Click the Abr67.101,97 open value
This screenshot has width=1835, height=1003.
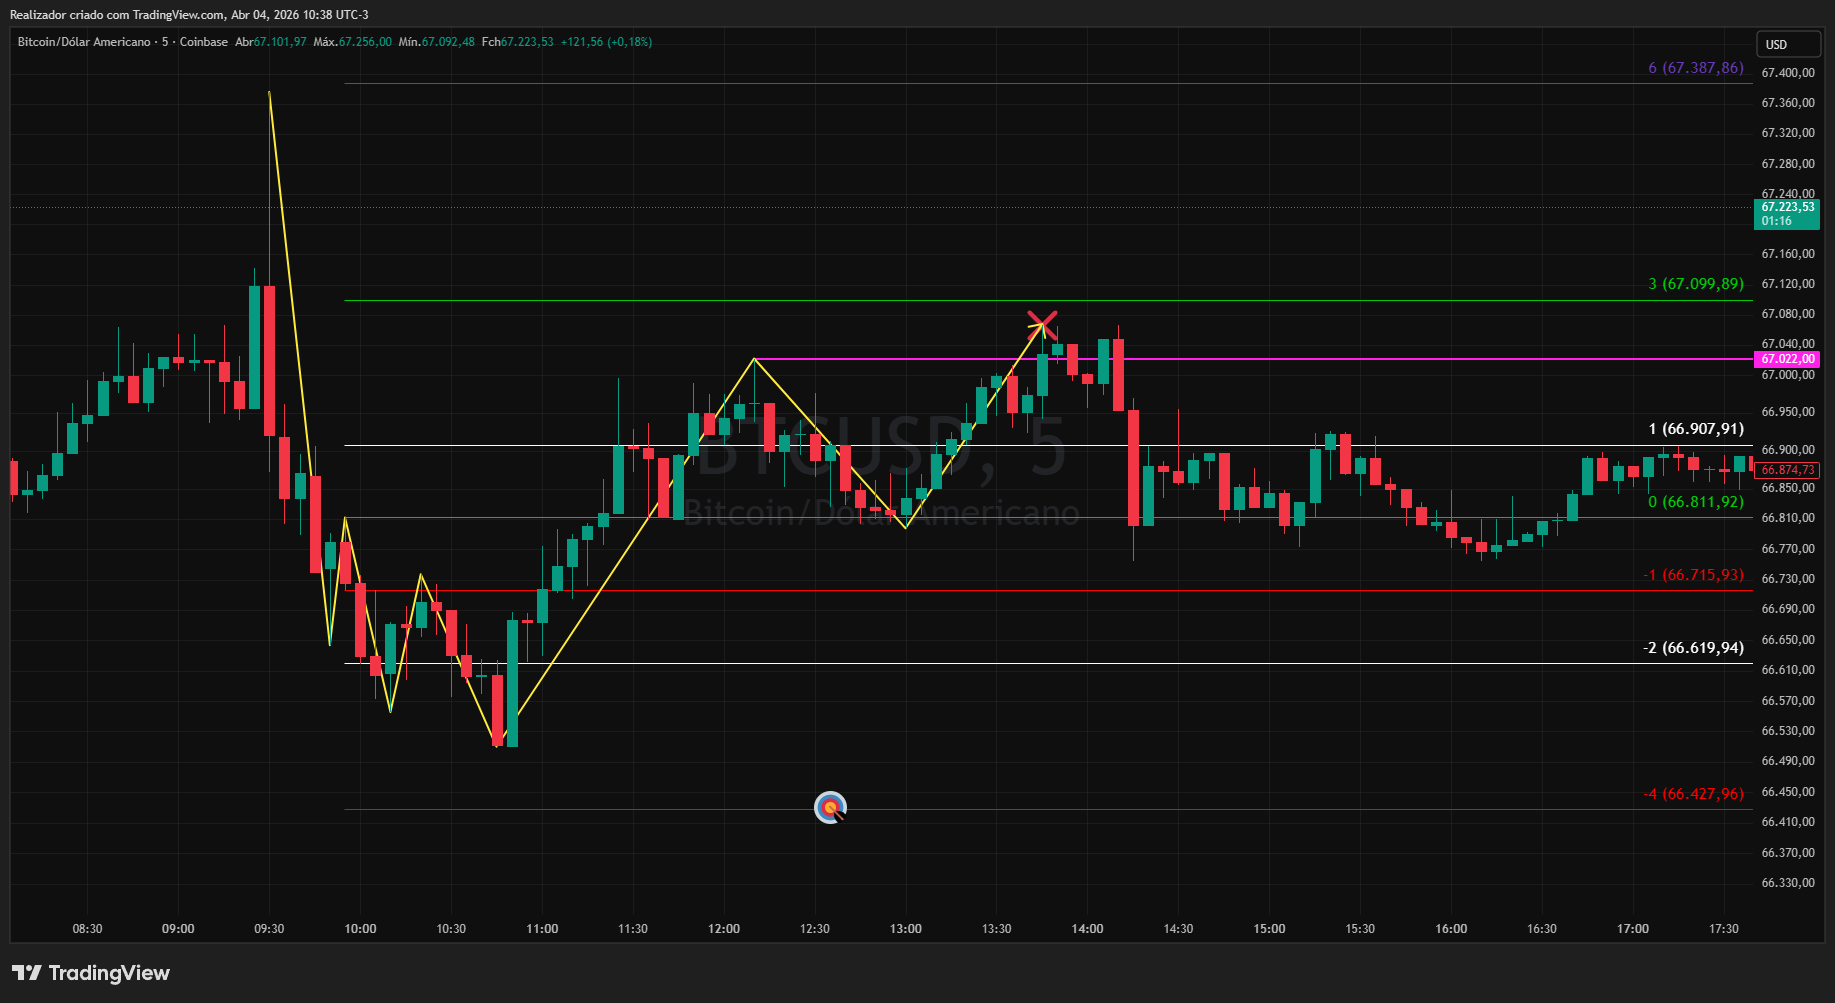(271, 42)
